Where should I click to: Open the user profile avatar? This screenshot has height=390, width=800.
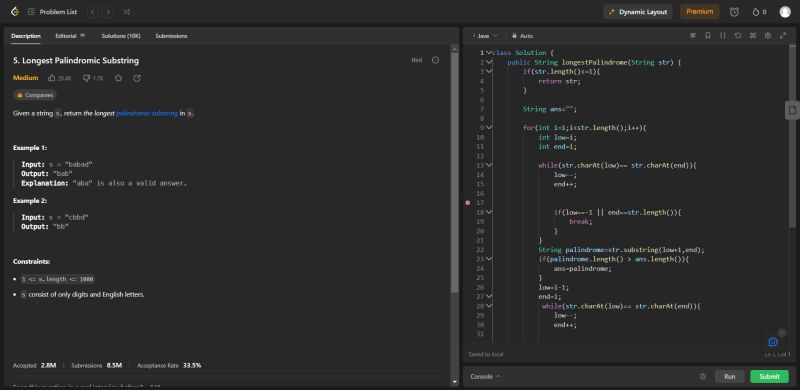click(785, 12)
